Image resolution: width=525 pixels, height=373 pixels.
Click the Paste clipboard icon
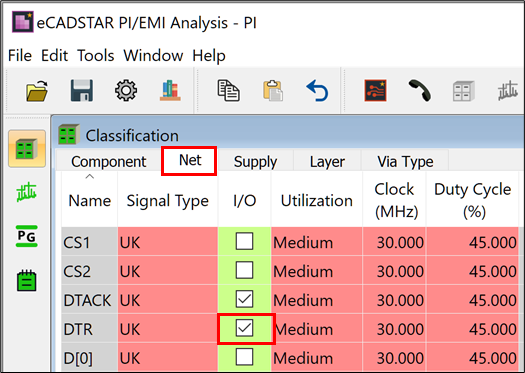click(273, 90)
